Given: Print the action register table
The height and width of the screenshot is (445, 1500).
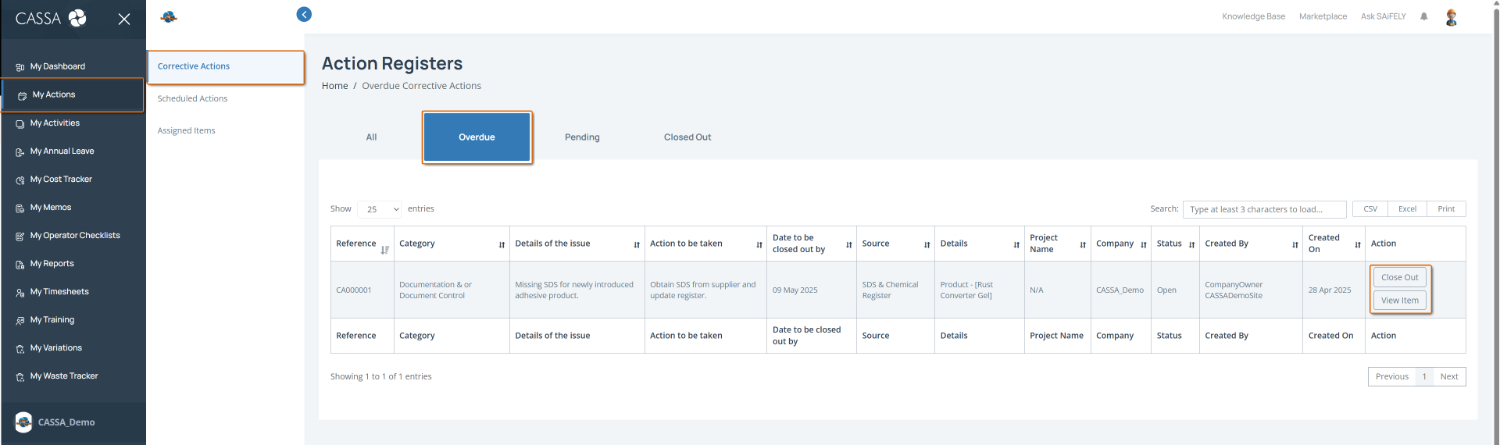Looking at the screenshot, I should [1446, 209].
